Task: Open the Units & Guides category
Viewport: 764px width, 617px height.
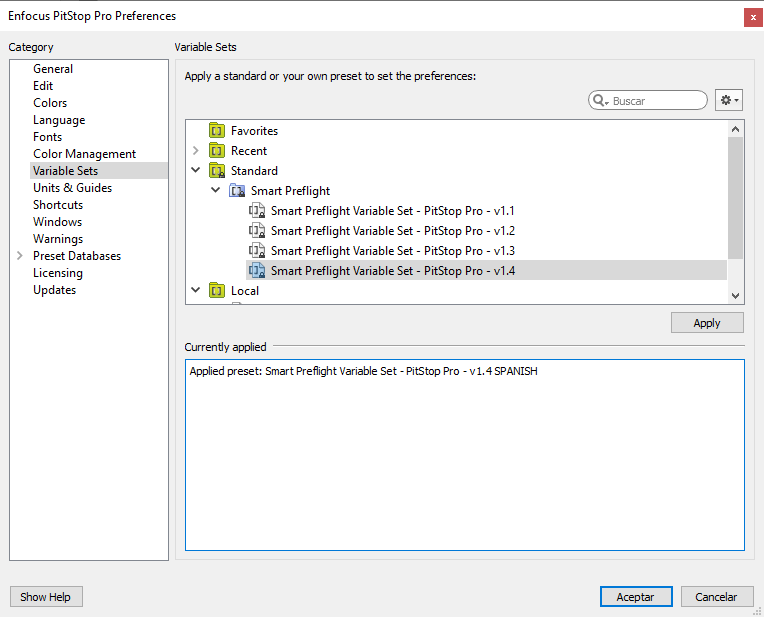Action: pos(72,188)
